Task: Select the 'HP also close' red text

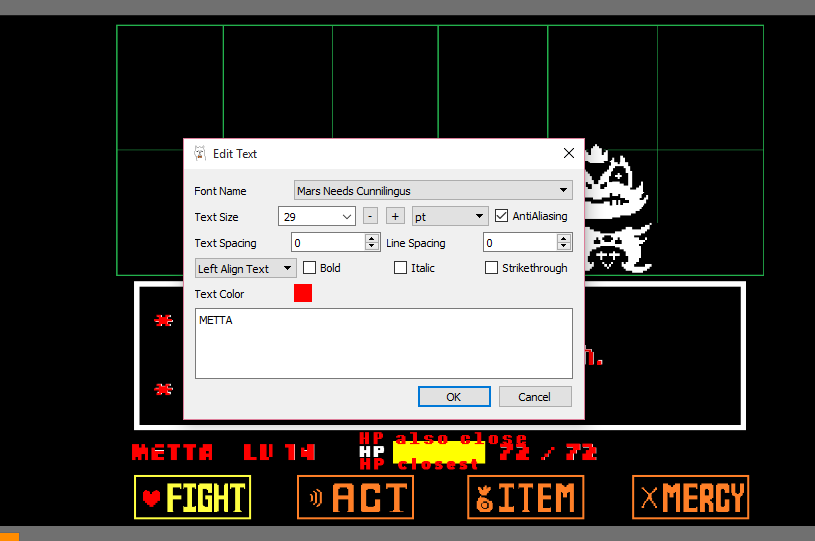Action: coord(443,439)
